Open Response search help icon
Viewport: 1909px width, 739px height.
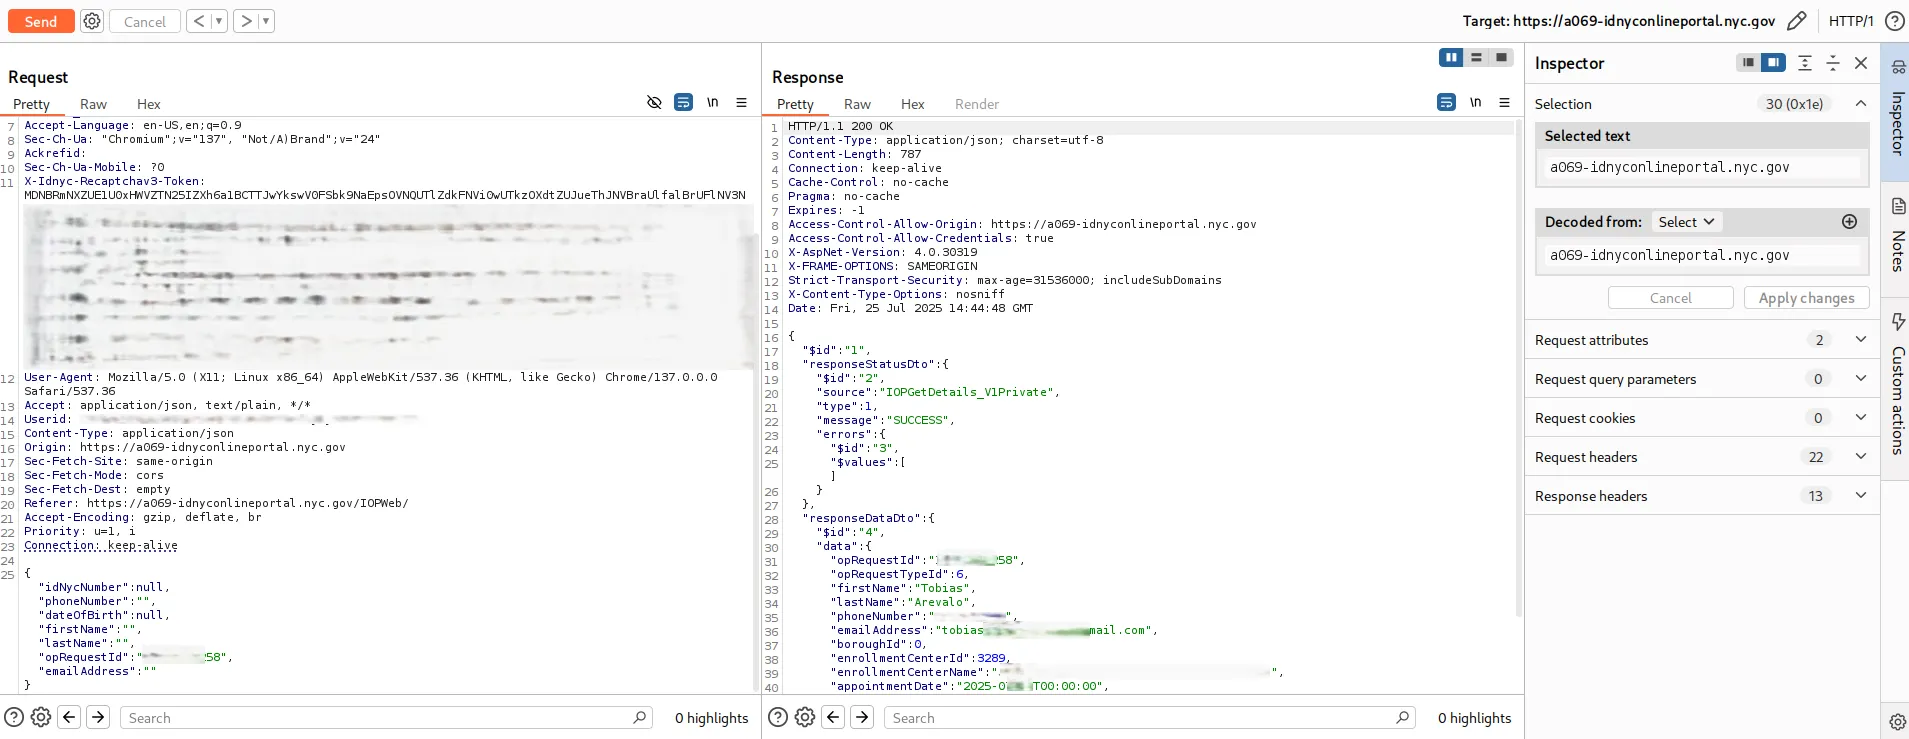tap(778, 717)
